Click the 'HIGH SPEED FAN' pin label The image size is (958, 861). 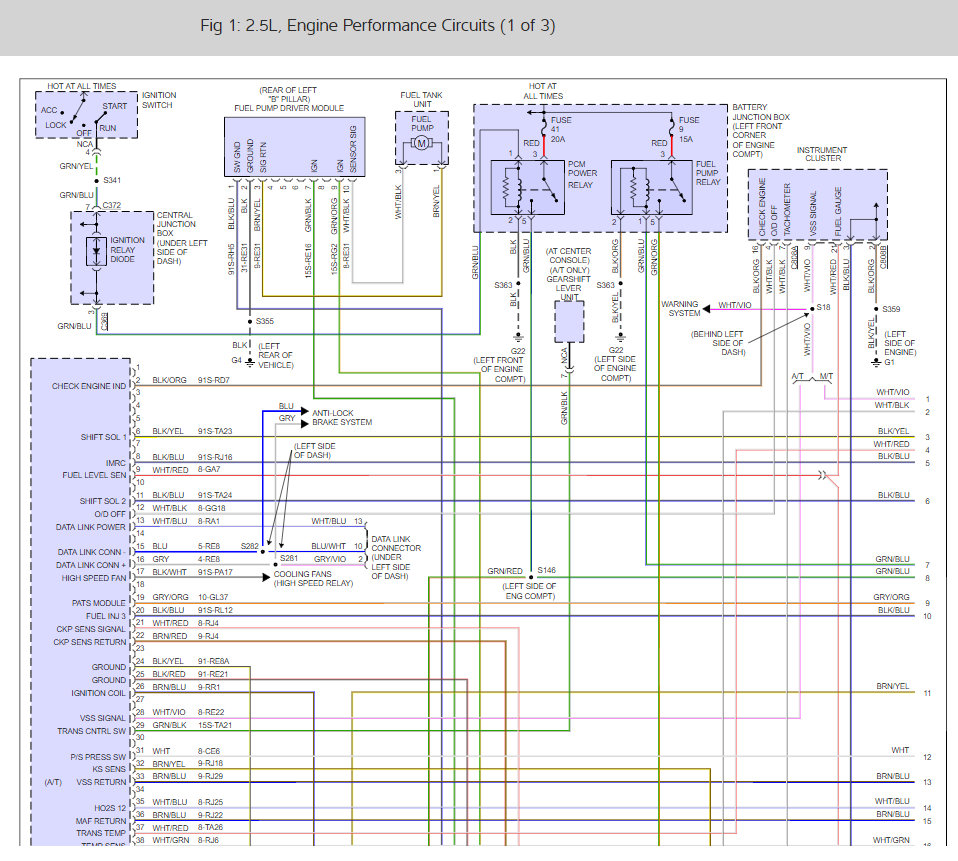click(x=93, y=578)
